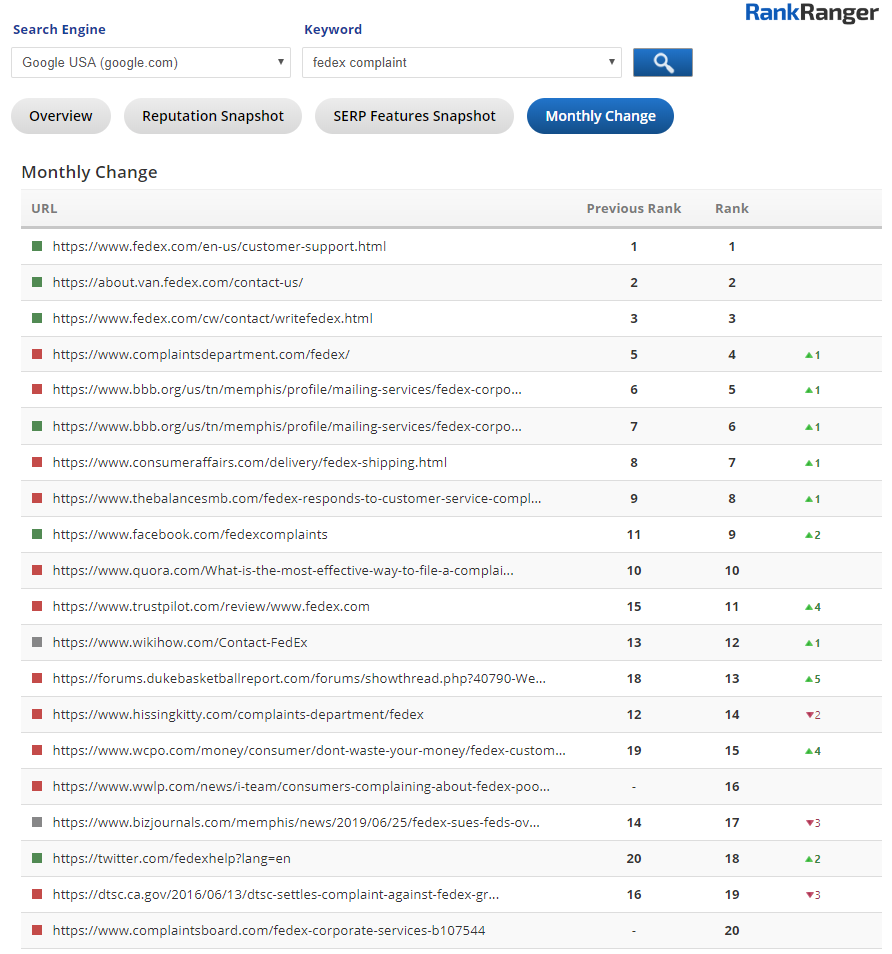
Task: Click gray sentiment square beside wikihow.com
Action: (37, 642)
